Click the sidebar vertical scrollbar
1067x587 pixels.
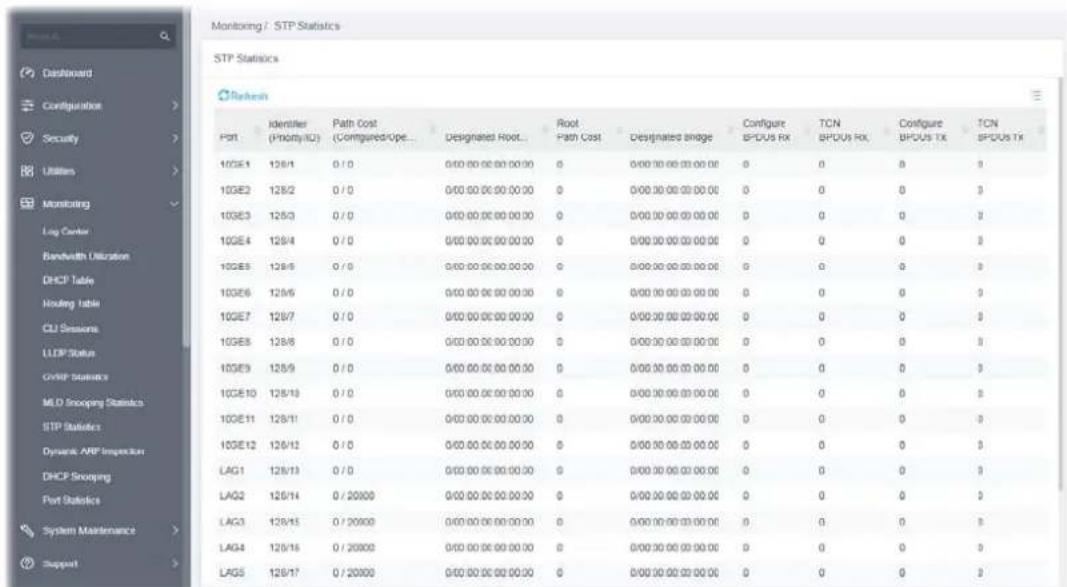coord(187,177)
